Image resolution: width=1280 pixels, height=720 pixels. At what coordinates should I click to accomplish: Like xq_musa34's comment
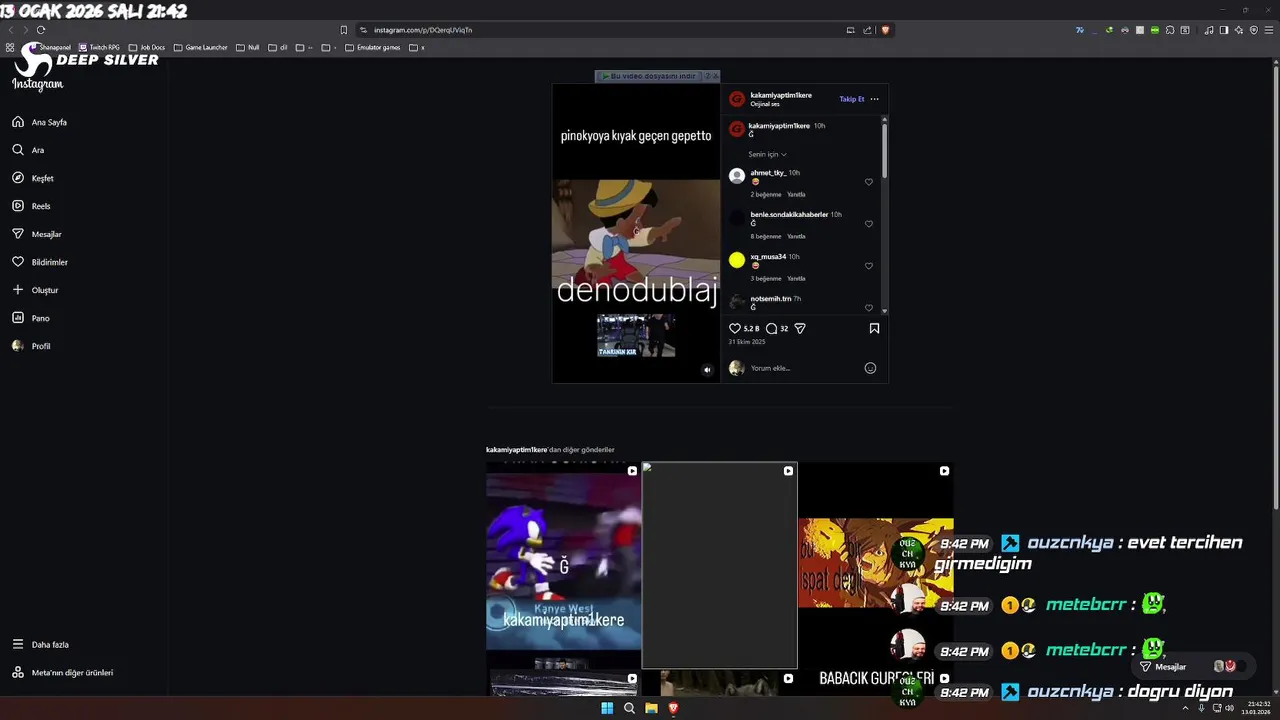[x=869, y=266]
